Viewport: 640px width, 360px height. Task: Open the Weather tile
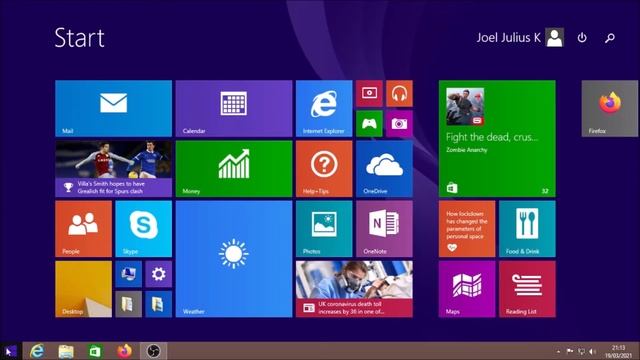point(234,259)
